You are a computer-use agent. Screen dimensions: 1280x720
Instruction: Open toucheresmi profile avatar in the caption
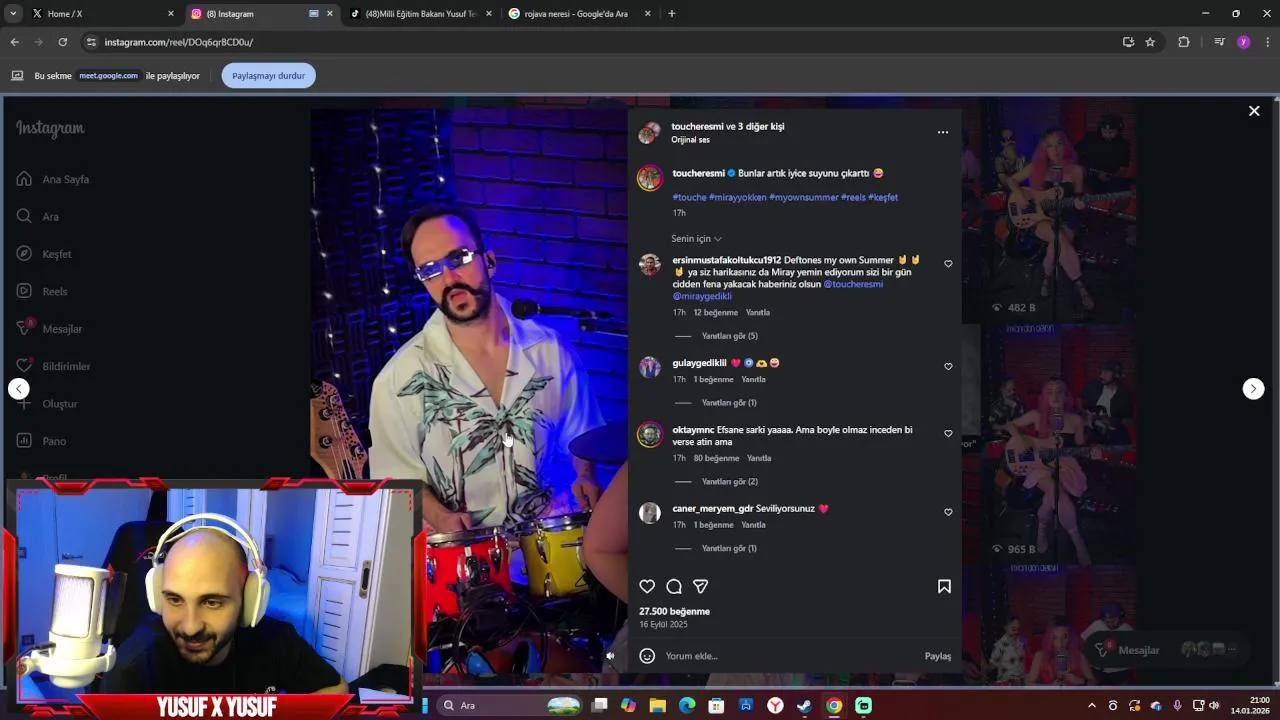650,178
